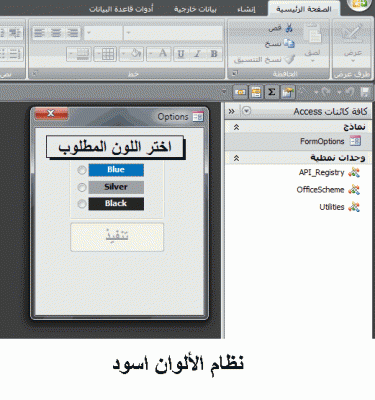The width and height of the screenshot is (375, 400).
Task: Apply the font color A button
Action: [163, 54]
